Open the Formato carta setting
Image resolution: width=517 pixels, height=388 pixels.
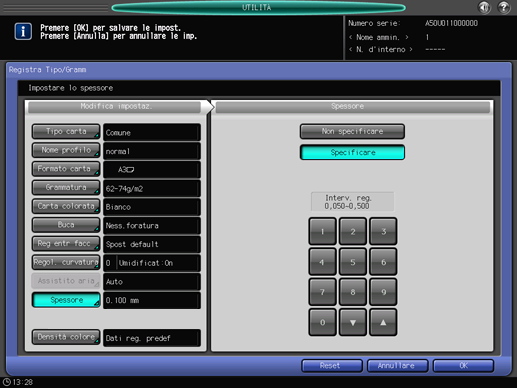pyautogui.click(x=66, y=169)
